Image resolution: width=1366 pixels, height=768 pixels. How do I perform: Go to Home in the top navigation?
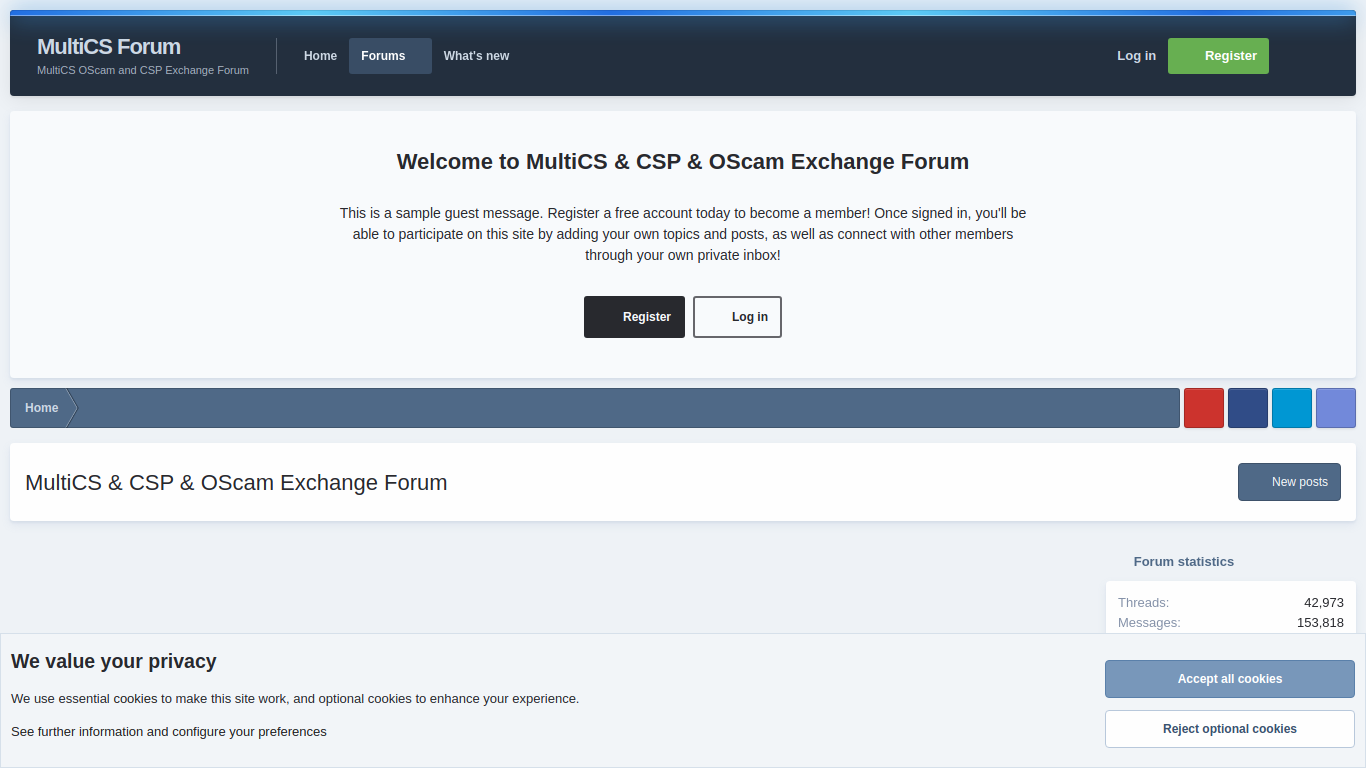tap(320, 56)
